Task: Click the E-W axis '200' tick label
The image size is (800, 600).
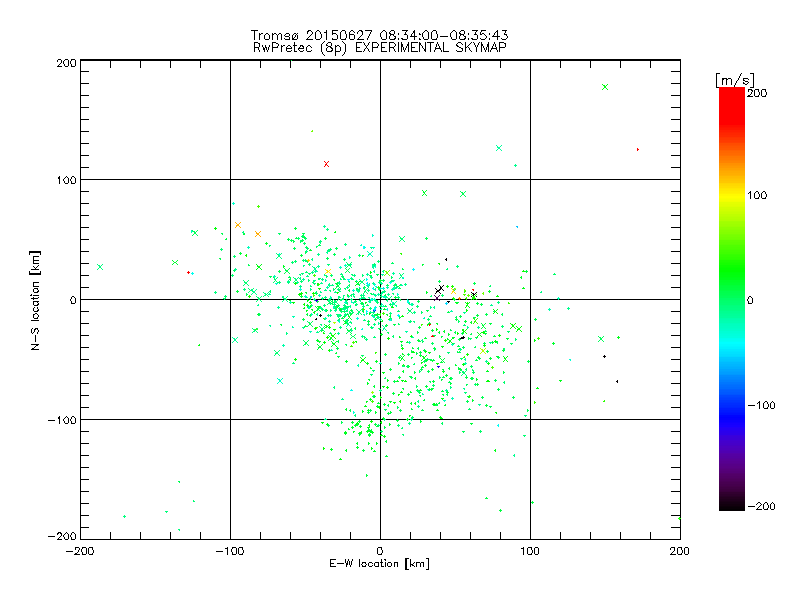Action: coord(680,551)
